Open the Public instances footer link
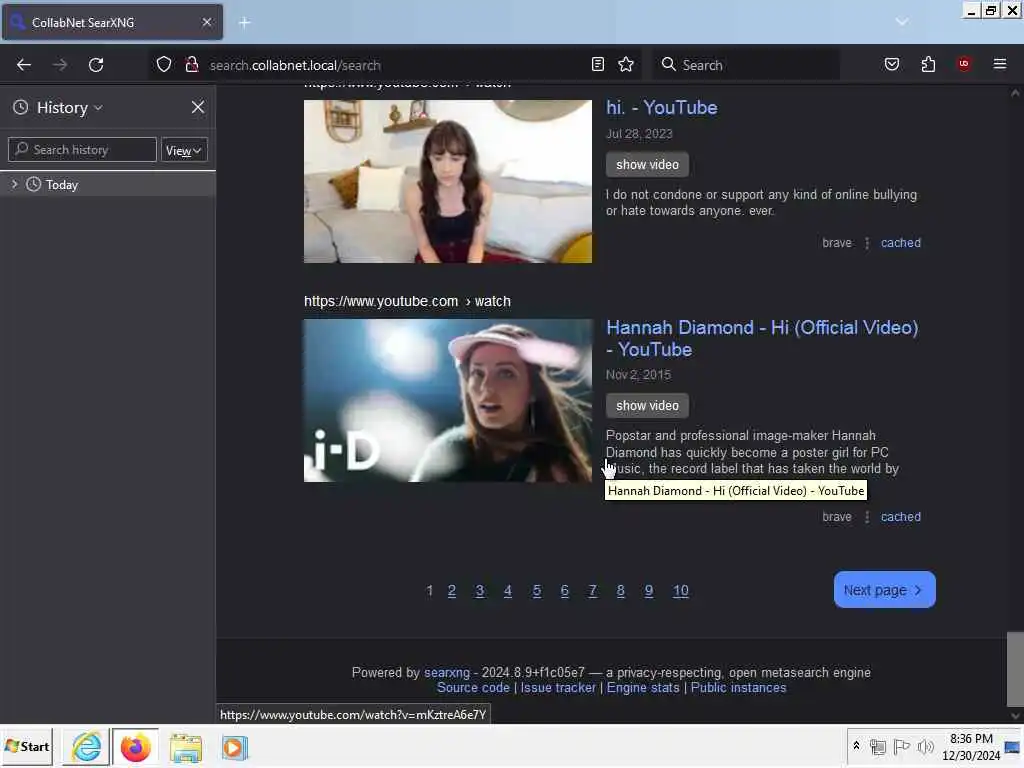Image resolution: width=1024 pixels, height=768 pixels. [738, 688]
